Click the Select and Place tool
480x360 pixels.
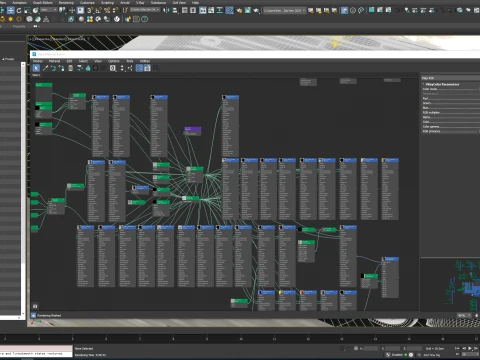[x=36, y=10]
